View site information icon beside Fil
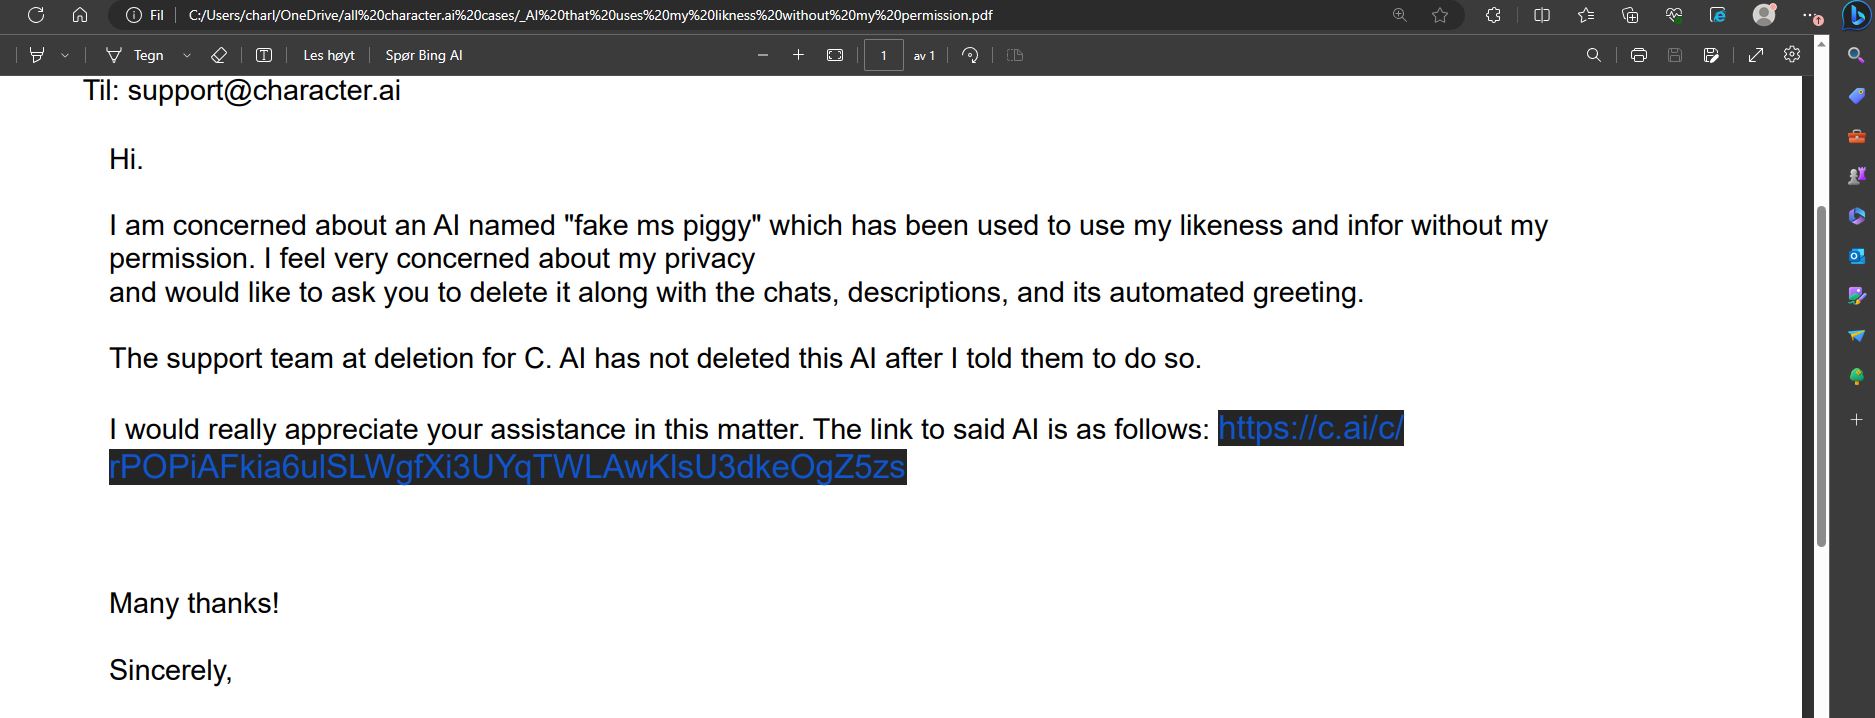 [x=133, y=15]
